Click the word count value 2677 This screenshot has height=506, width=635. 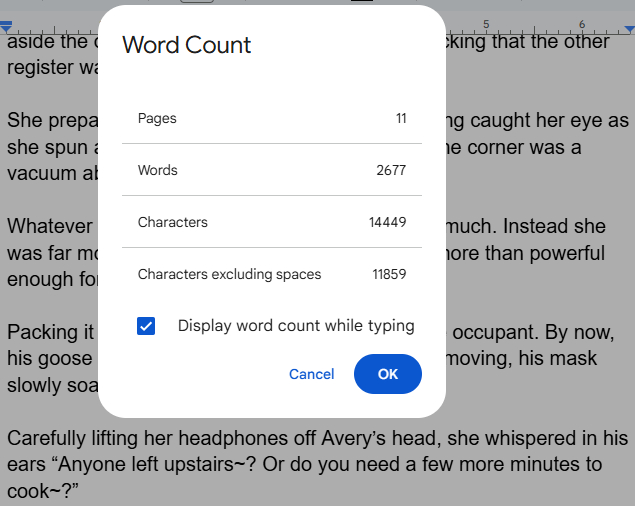(390, 170)
